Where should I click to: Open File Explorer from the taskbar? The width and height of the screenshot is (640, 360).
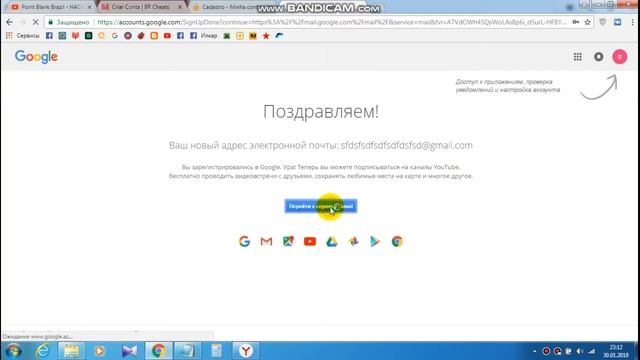[x=71, y=351]
